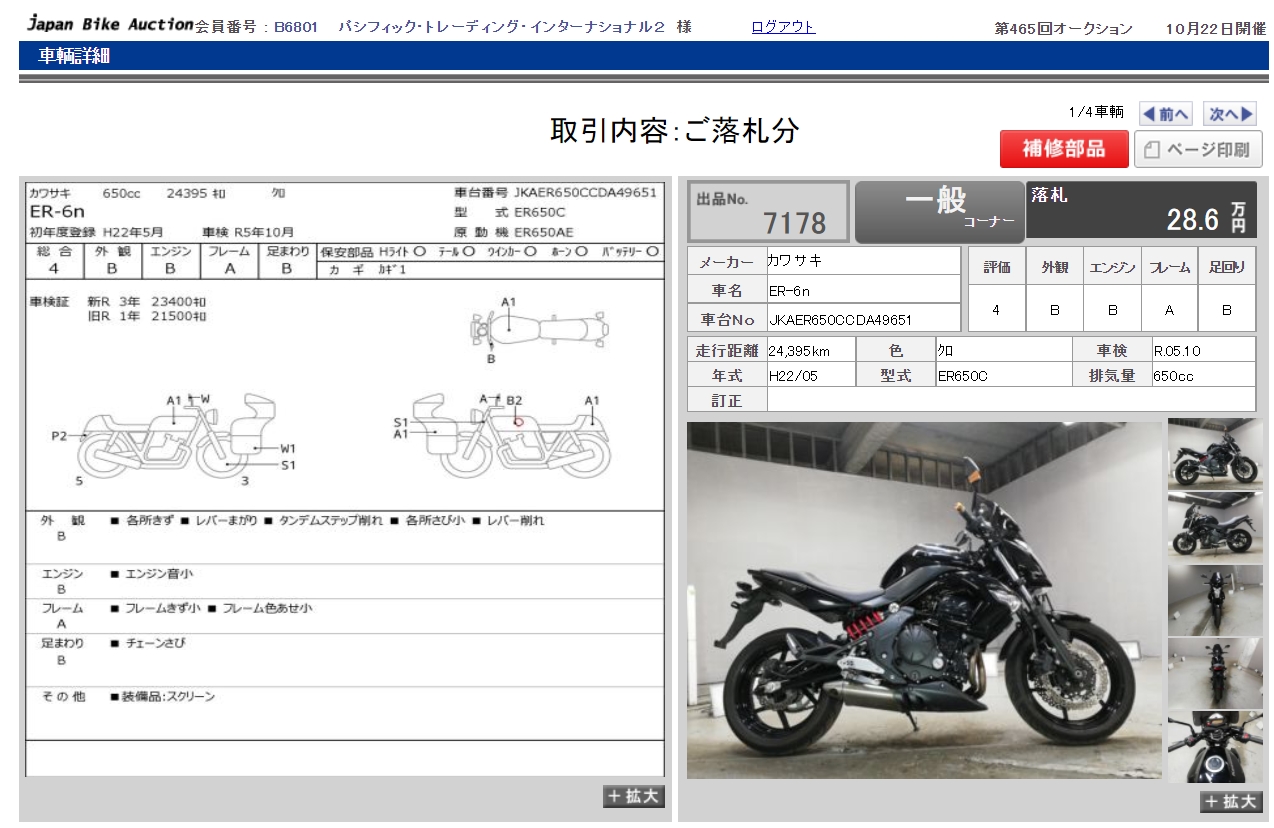Select the front view thumbnail
Image resolution: width=1274 pixels, height=828 pixels.
[x=1215, y=599]
